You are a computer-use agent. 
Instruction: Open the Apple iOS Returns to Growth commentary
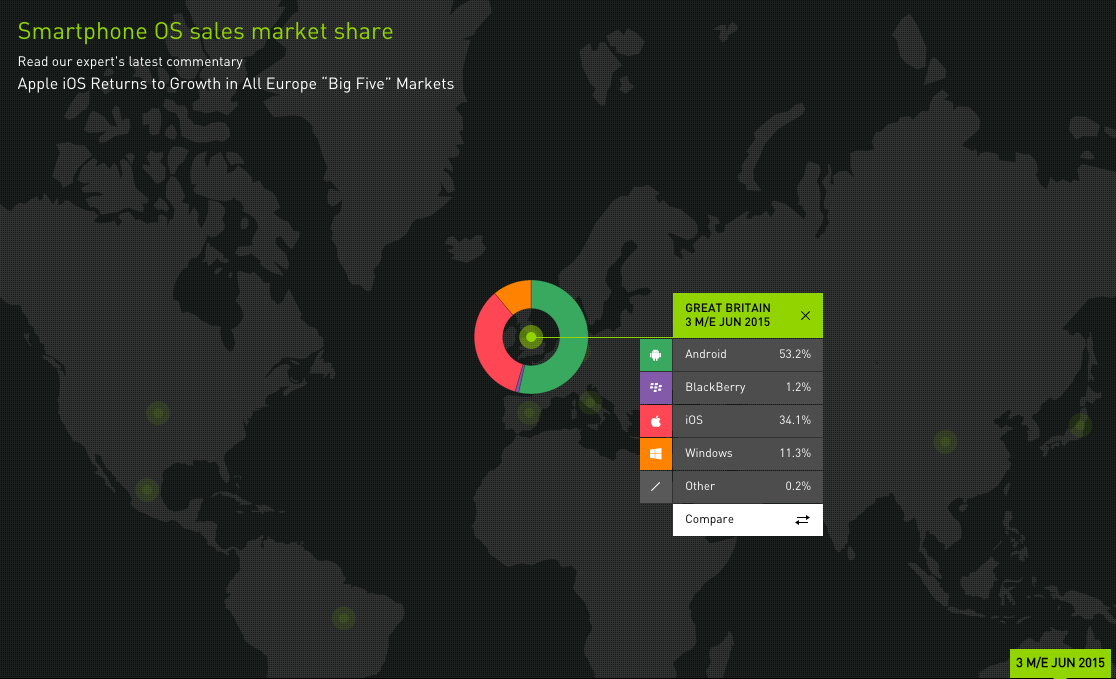tap(236, 84)
